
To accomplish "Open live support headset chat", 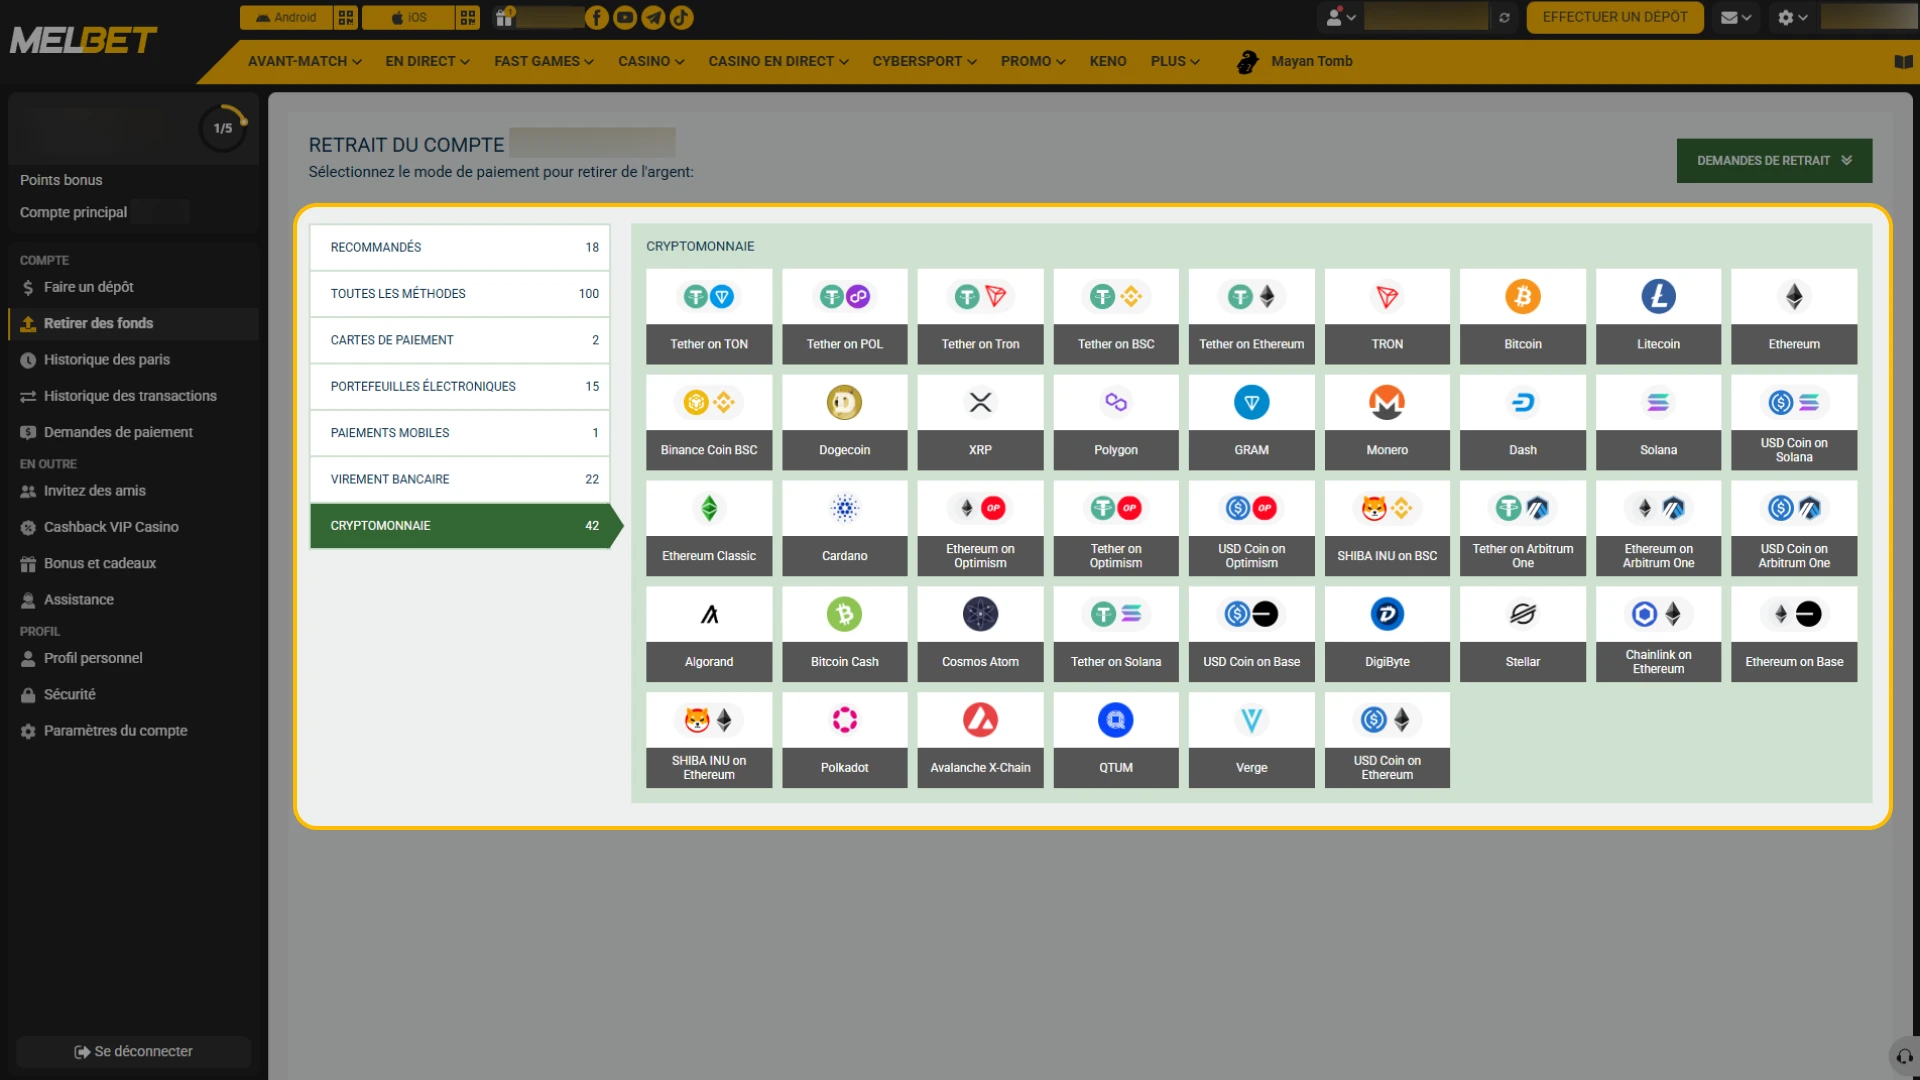I will pyautogui.click(x=1904, y=1056).
